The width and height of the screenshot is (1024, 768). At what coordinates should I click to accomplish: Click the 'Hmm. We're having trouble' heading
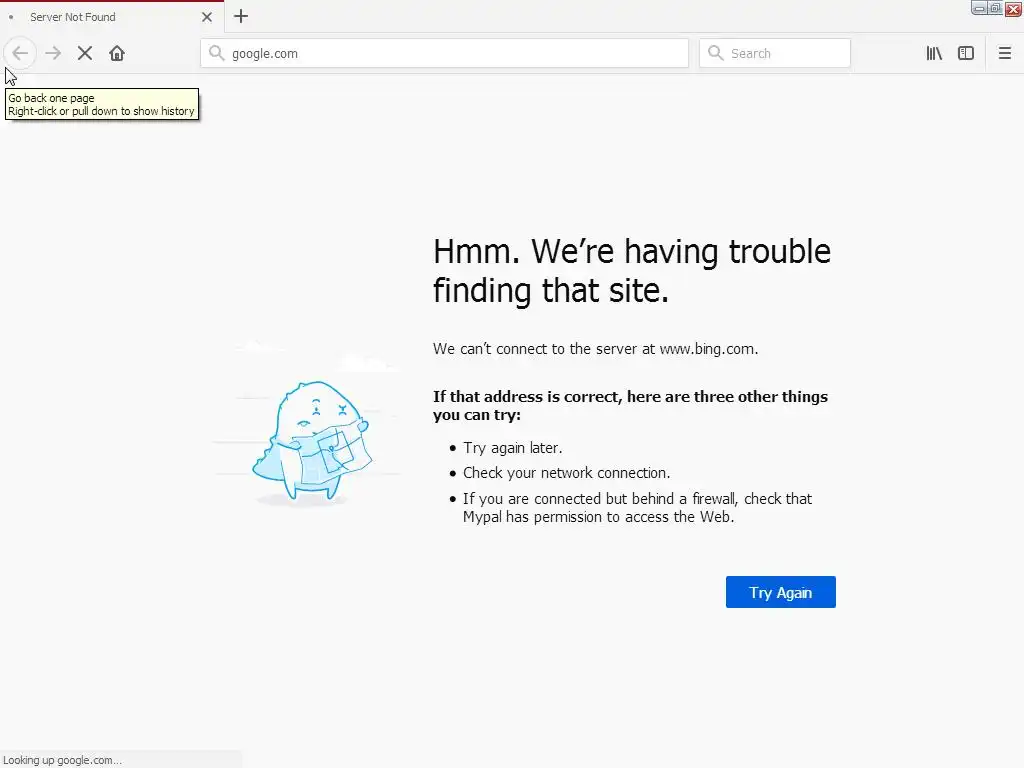(632, 270)
